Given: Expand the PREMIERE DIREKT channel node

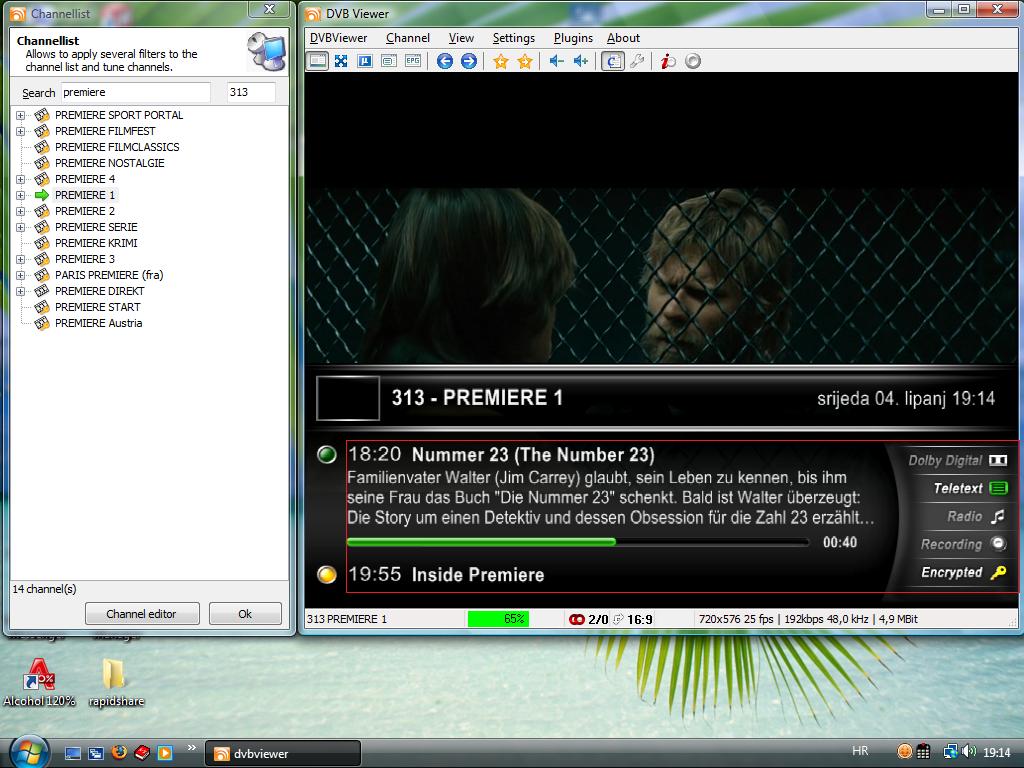Looking at the screenshot, I should tap(21, 291).
